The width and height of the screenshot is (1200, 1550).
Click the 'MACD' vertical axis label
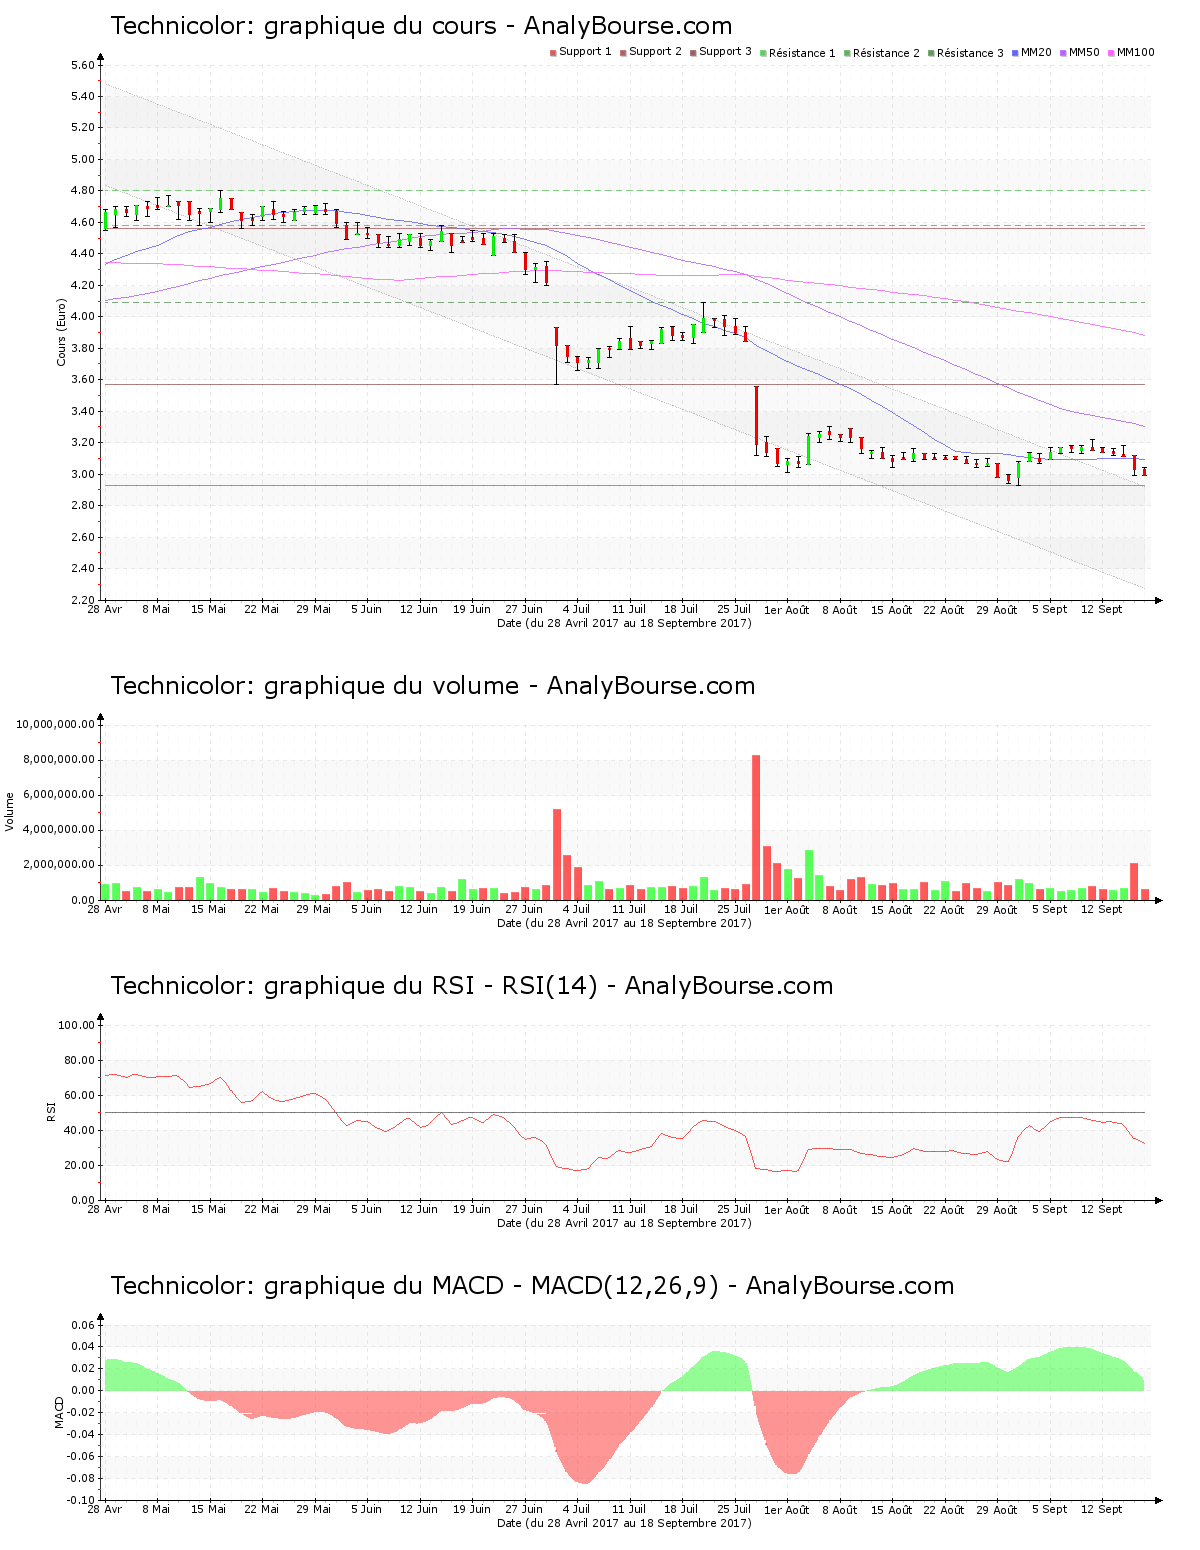click(59, 1411)
